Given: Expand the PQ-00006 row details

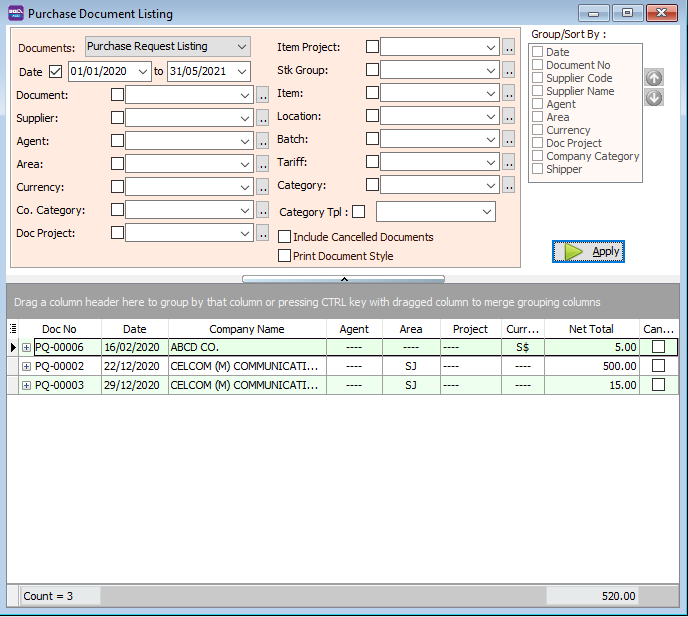Looking at the screenshot, I should click(25, 347).
